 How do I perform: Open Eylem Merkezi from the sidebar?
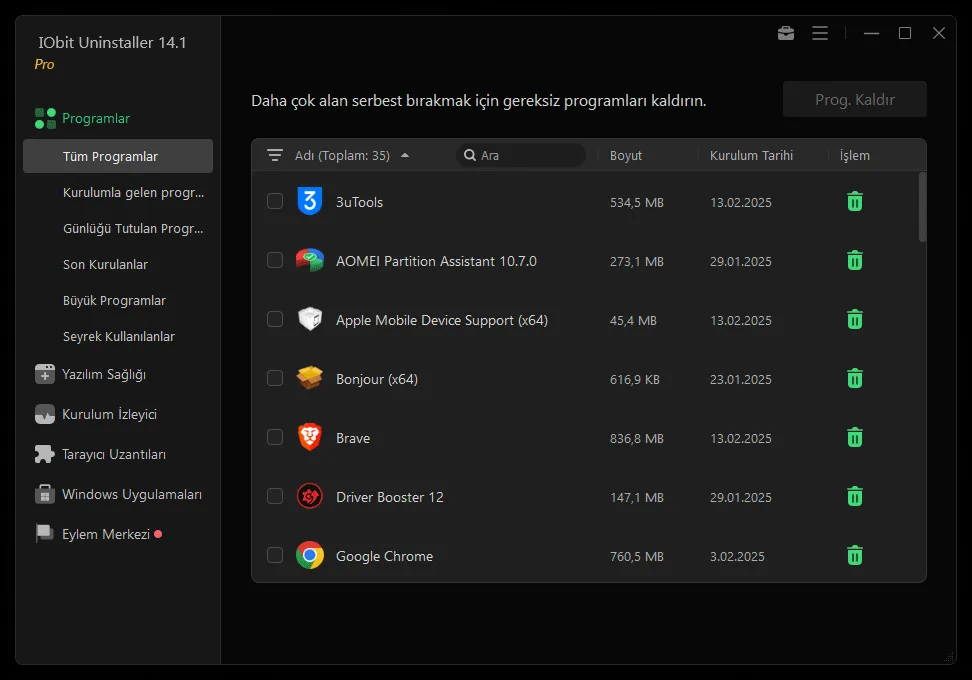pyautogui.click(x=105, y=534)
